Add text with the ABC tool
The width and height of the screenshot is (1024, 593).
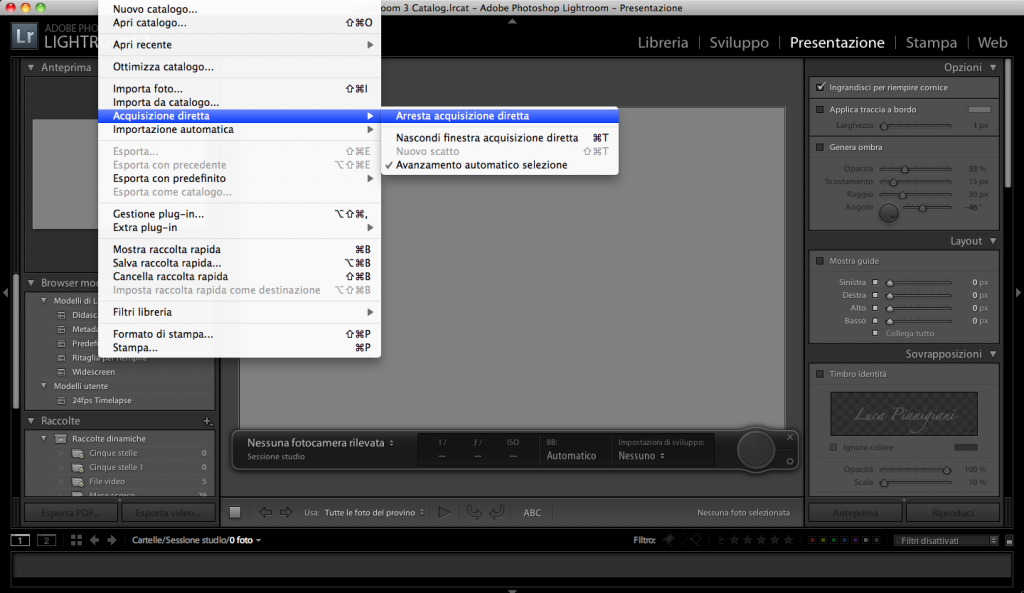(x=532, y=513)
